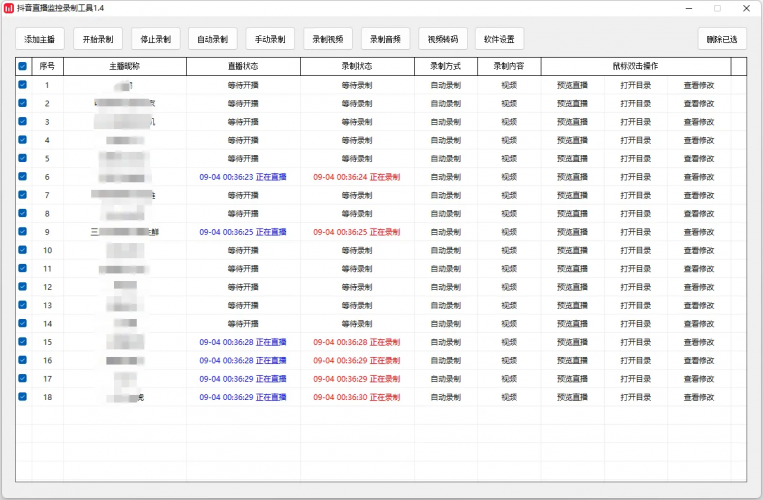Uncheck the checkbox for row 3
763x500 pixels.
point(22,122)
